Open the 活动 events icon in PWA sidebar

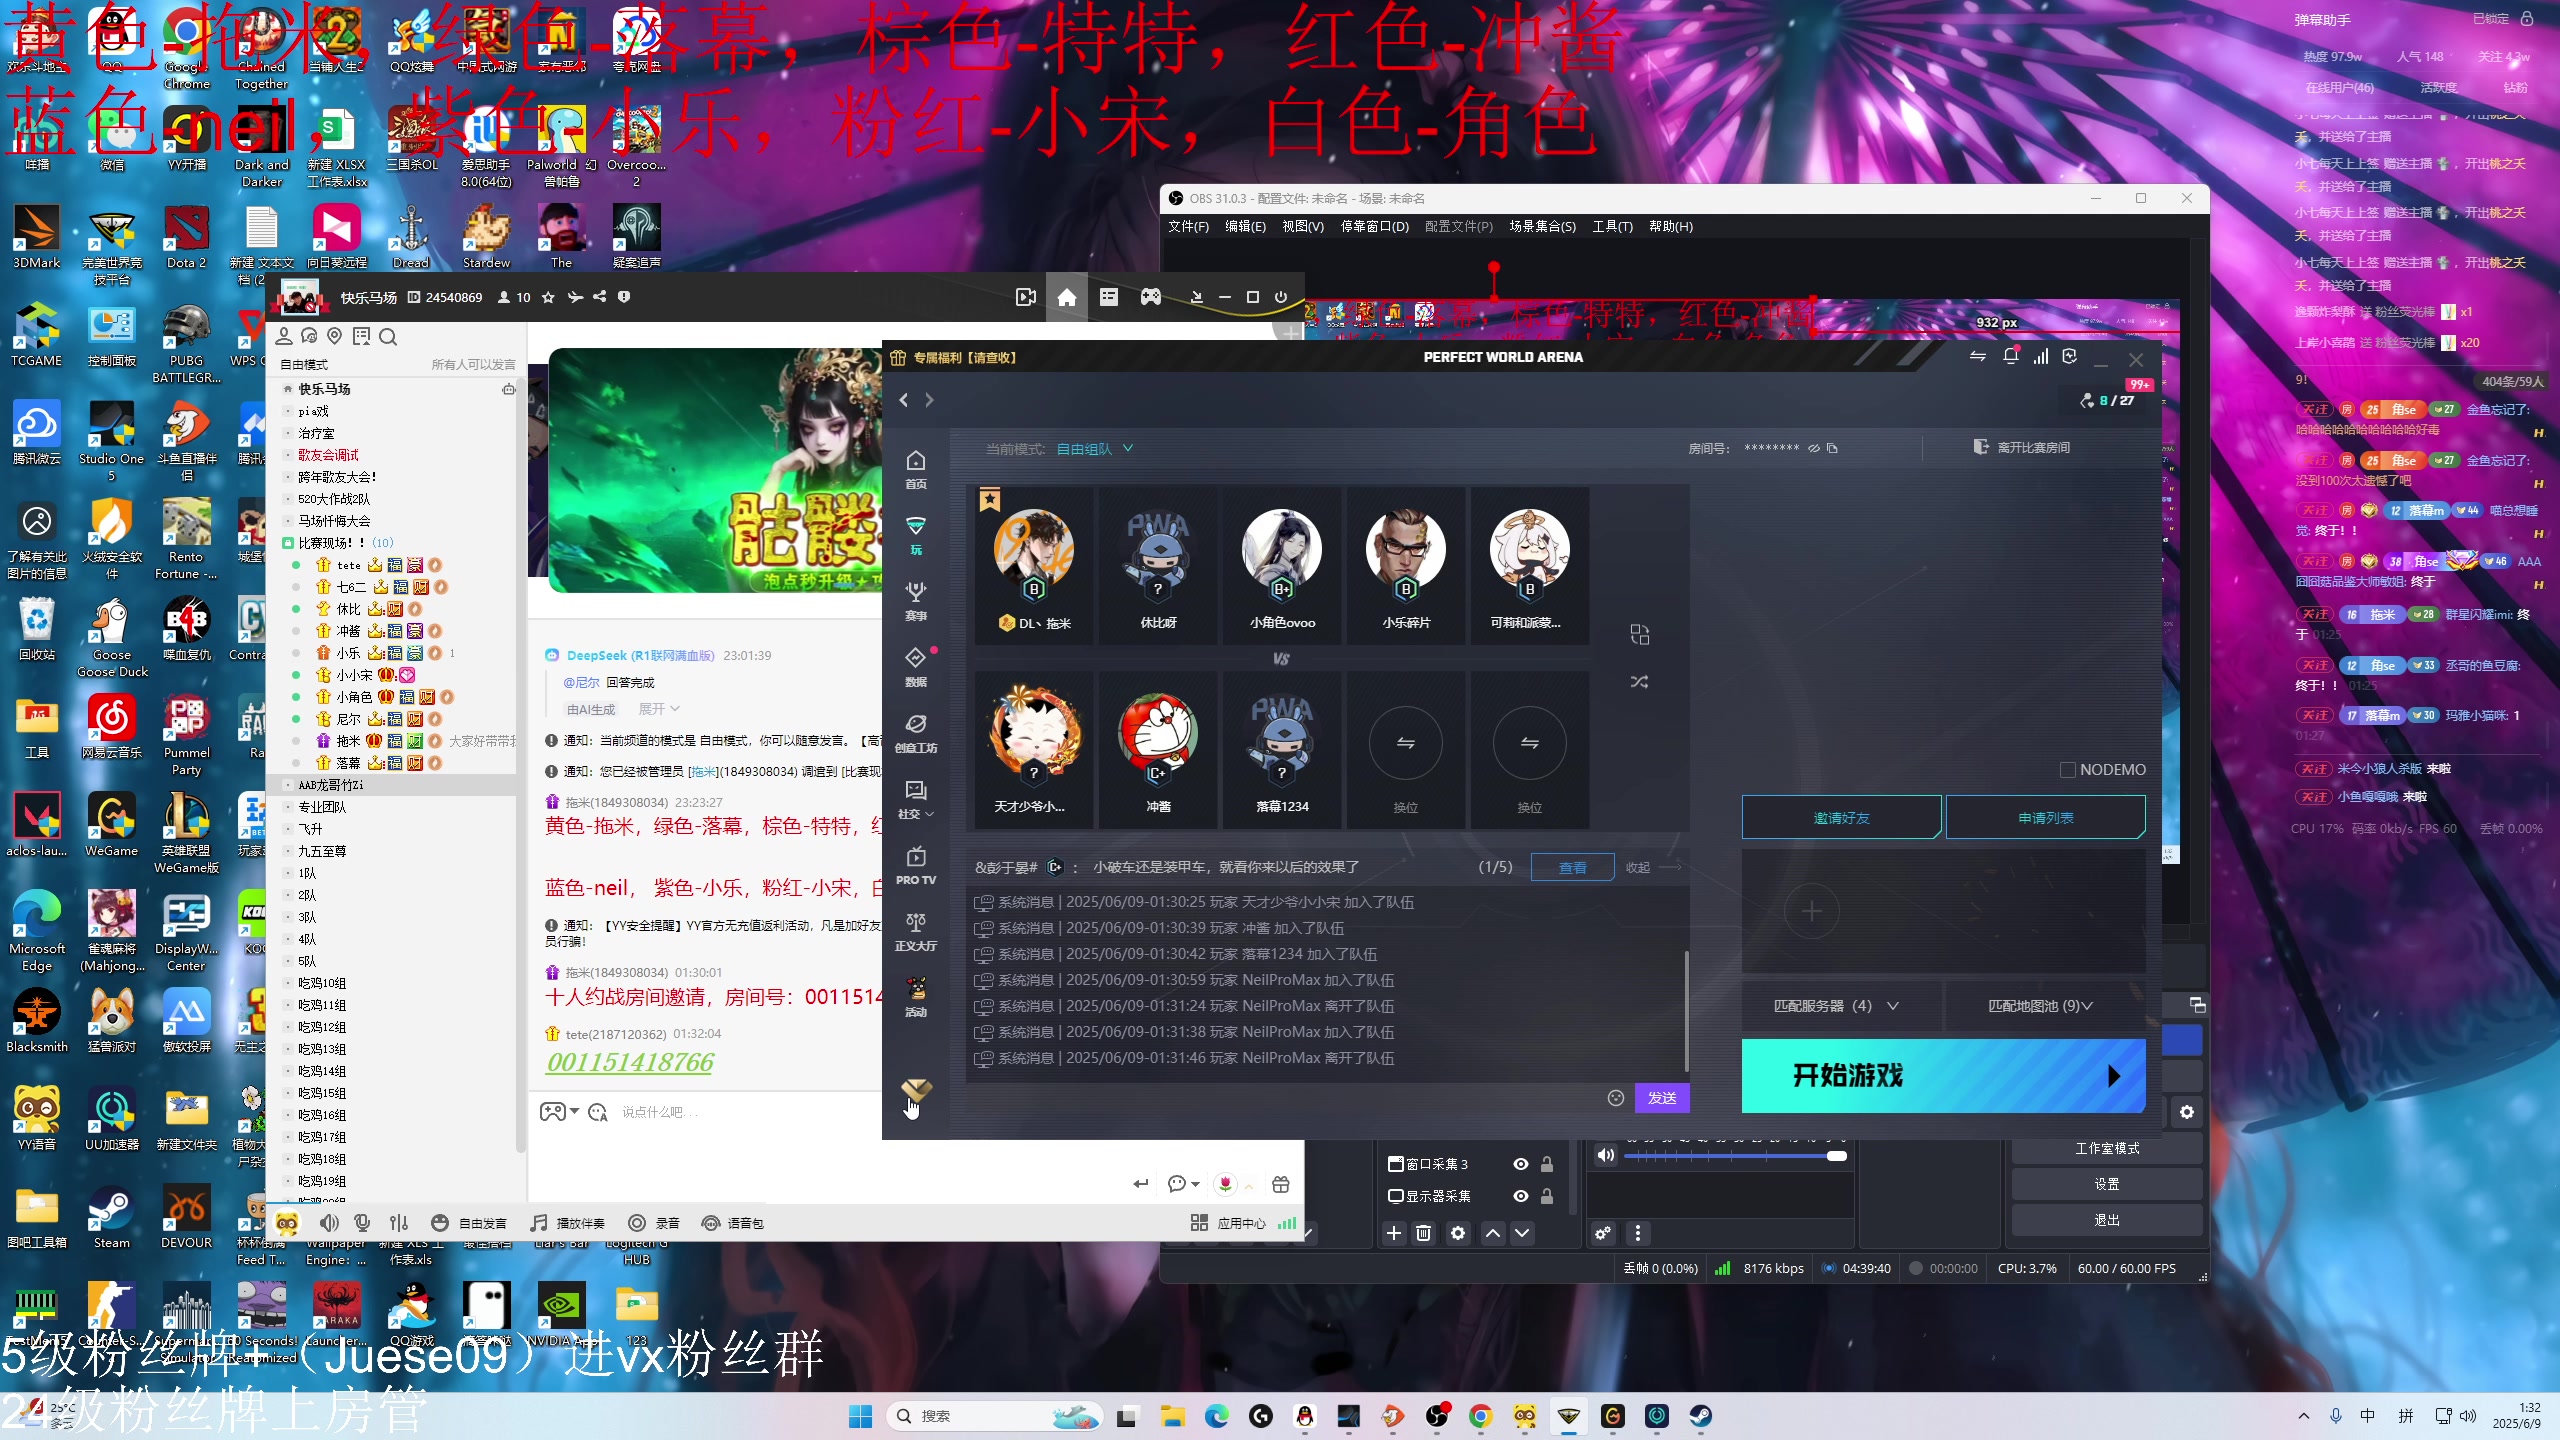915,997
